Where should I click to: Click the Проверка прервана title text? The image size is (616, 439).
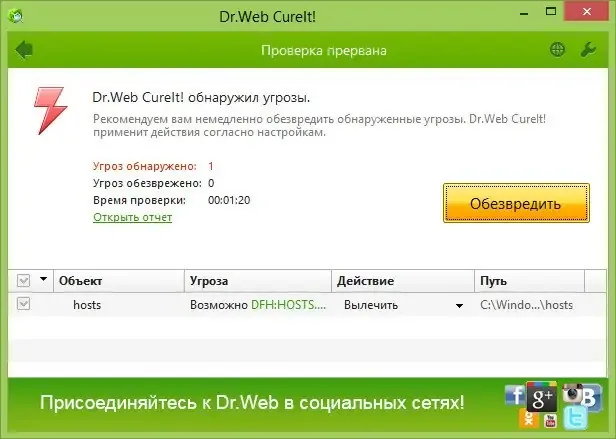pos(324,50)
